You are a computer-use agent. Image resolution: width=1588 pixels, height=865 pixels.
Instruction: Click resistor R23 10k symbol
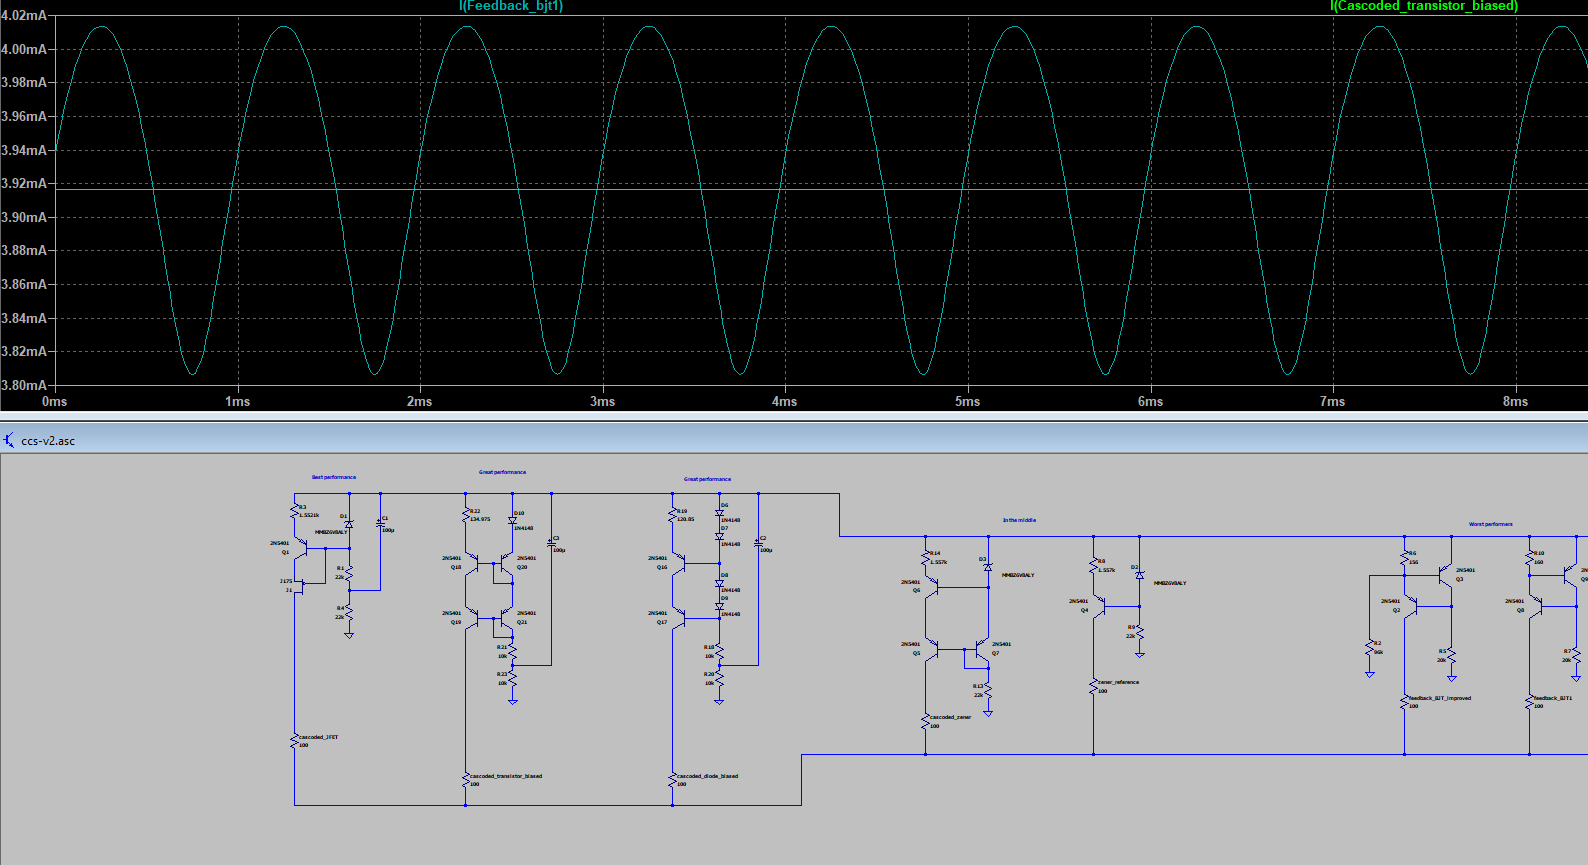pyautogui.click(x=512, y=679)
